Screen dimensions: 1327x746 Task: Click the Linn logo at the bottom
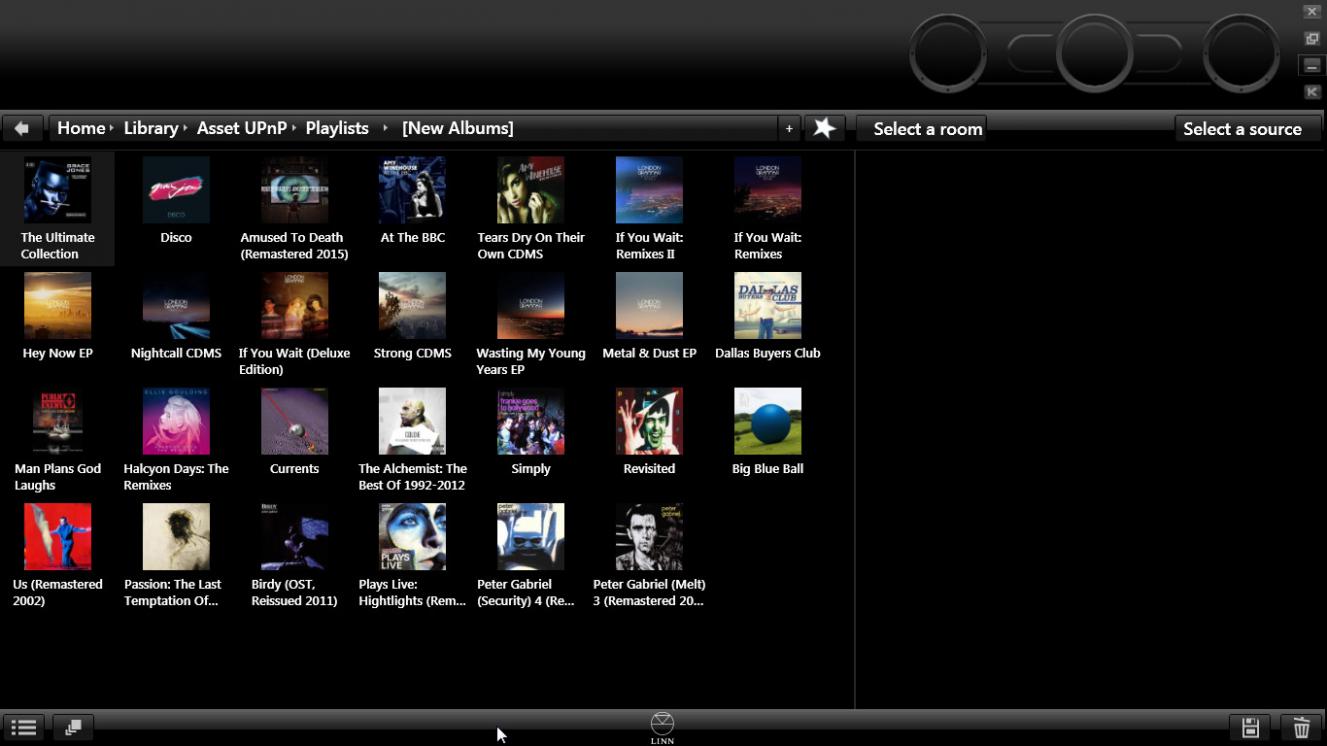click(x=662, y=727)
